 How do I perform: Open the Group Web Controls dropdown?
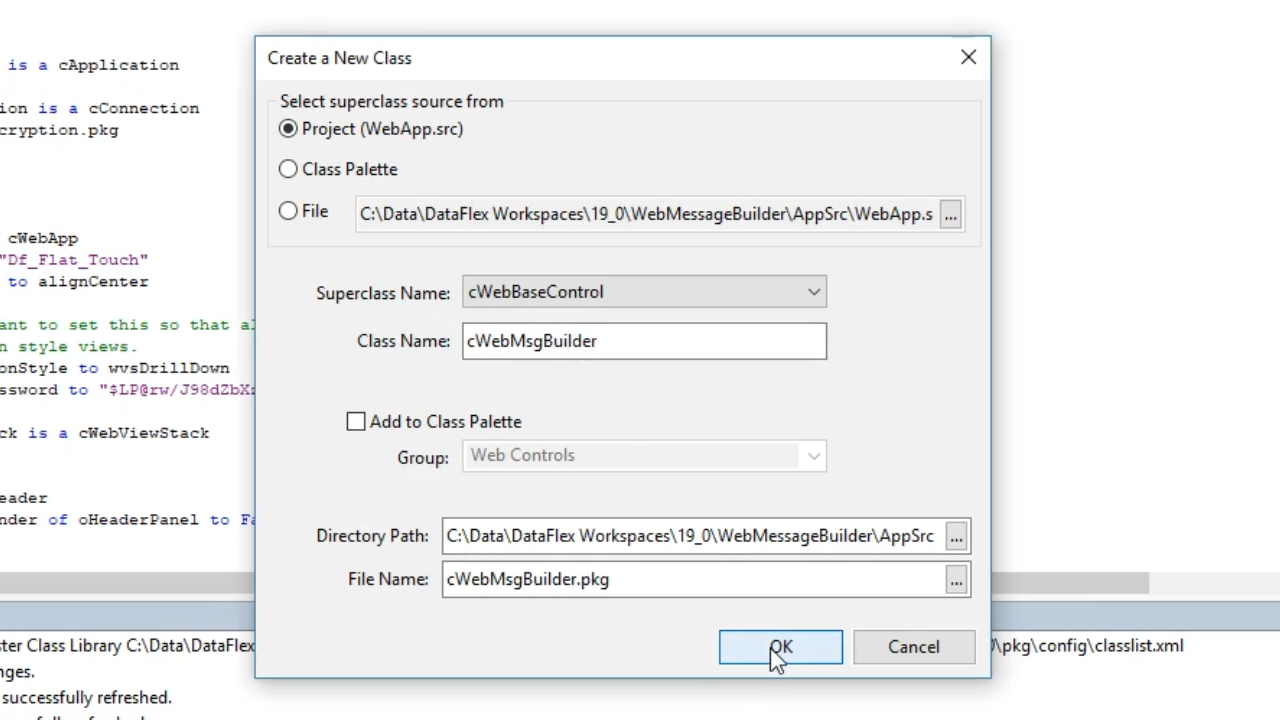point(814,456)
